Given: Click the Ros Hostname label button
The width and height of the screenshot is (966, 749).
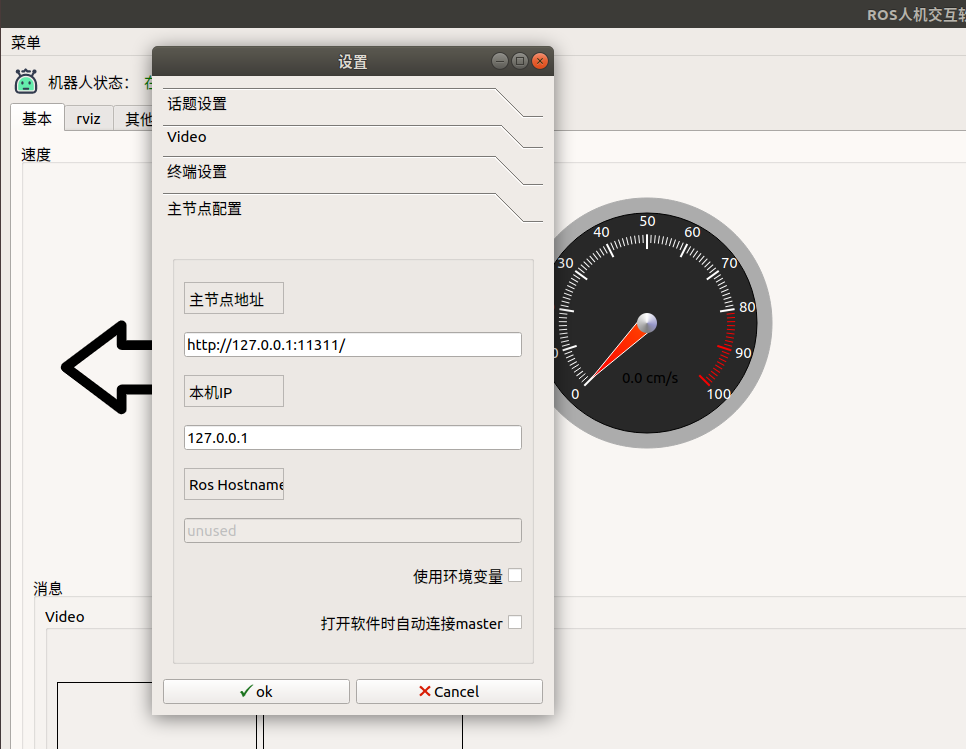Looking at the screenshot, I should pyautogui.click(x=233, y=485).
